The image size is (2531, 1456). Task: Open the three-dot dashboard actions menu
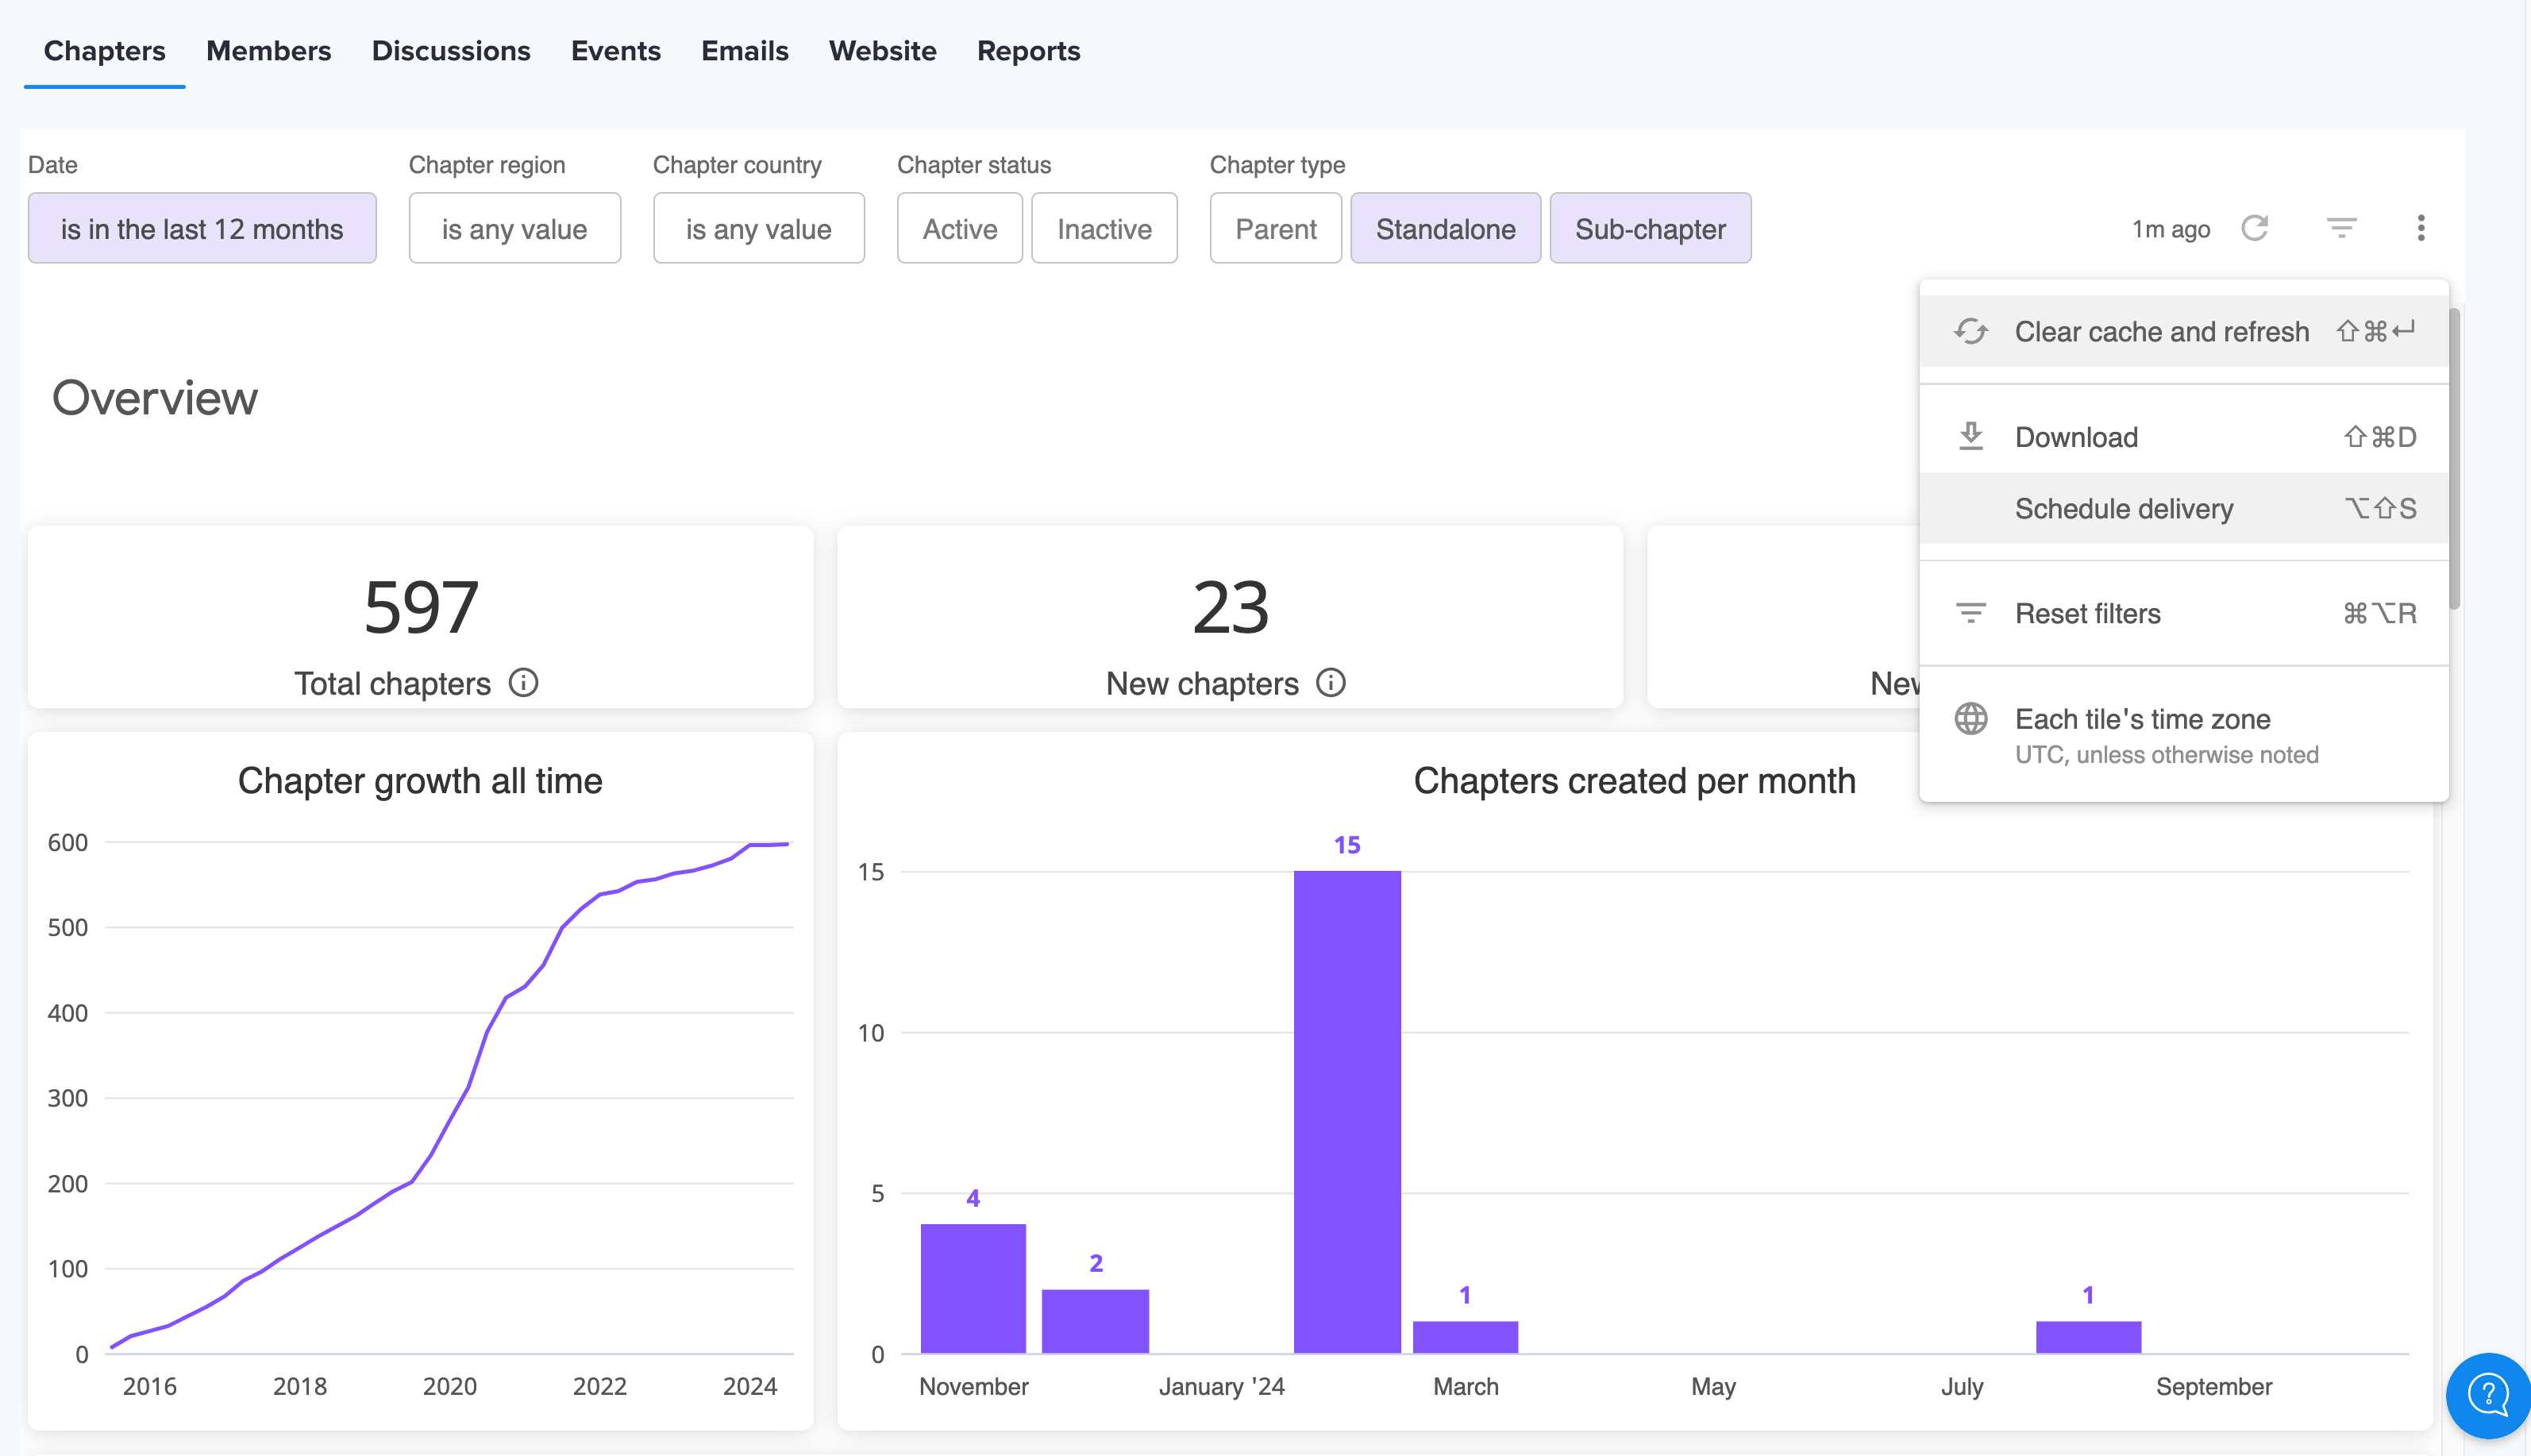pos(2420,228)
